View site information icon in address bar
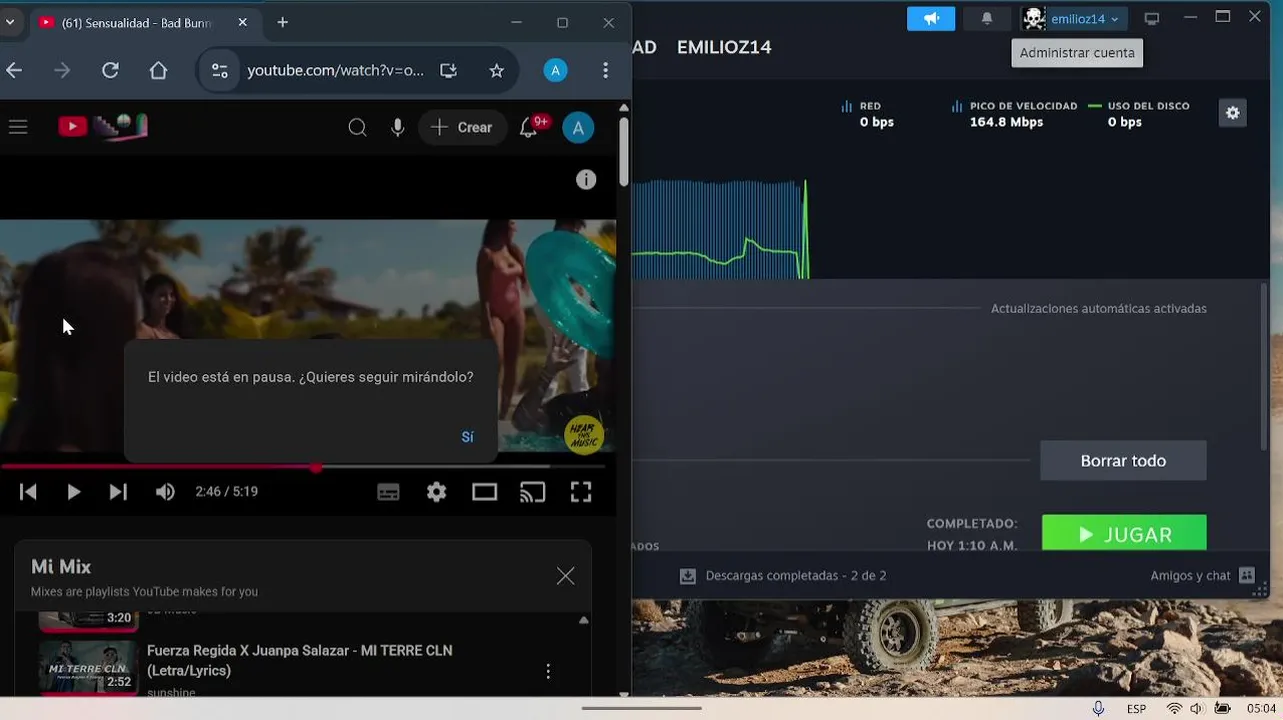Screen dimensions: 1283x720 [219, 70]
